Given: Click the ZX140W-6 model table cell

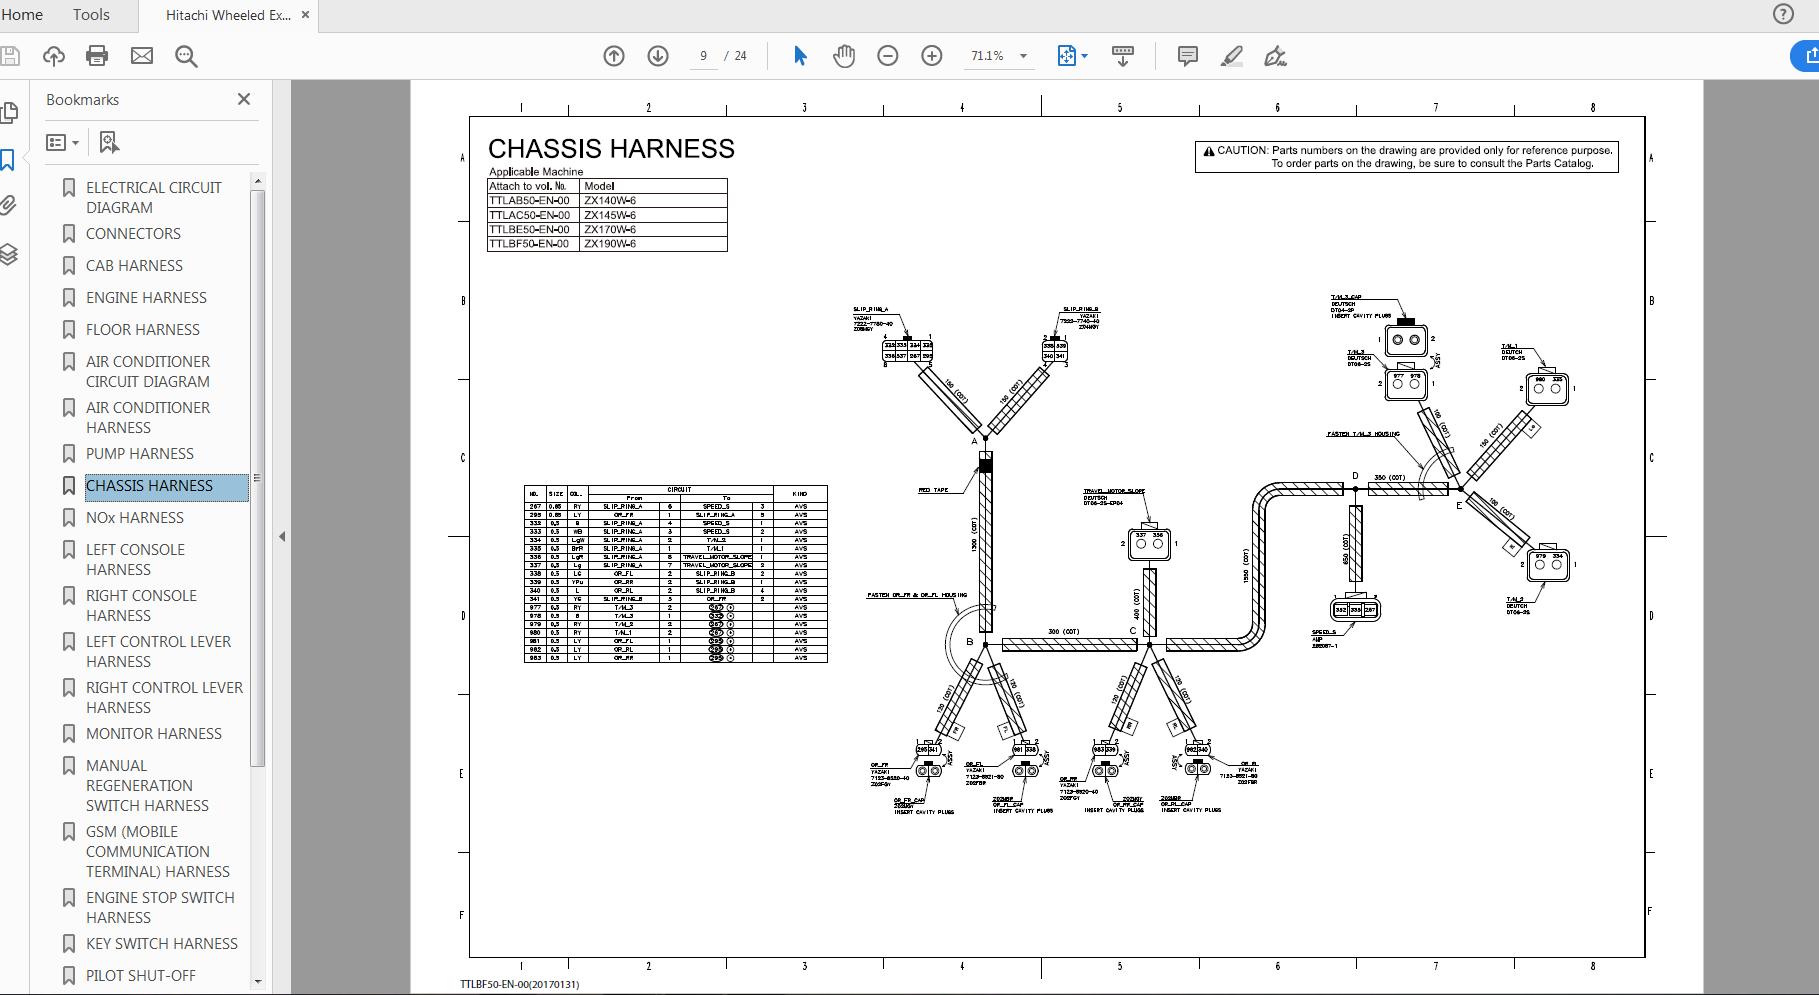Looking at the screenshot, I should [653, 200].
